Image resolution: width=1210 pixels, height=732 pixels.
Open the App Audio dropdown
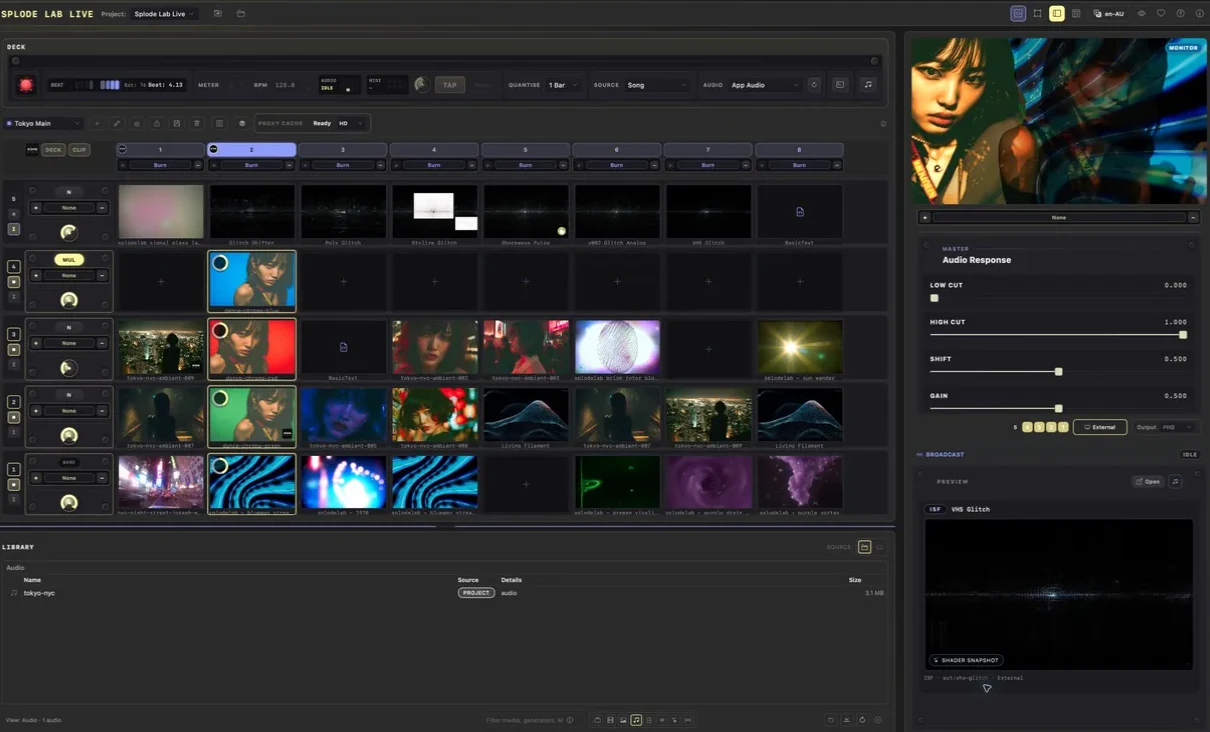click(765, 85)
